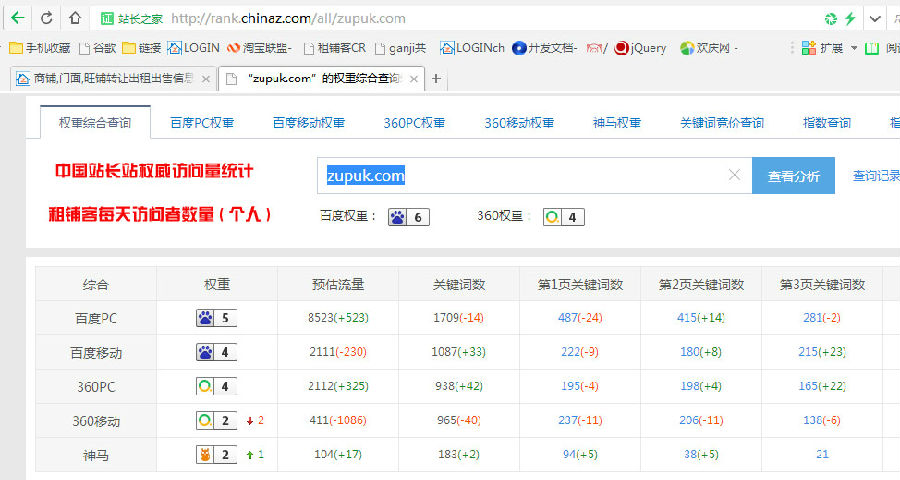Open the LOGIN bookmark

coord(193,48)
